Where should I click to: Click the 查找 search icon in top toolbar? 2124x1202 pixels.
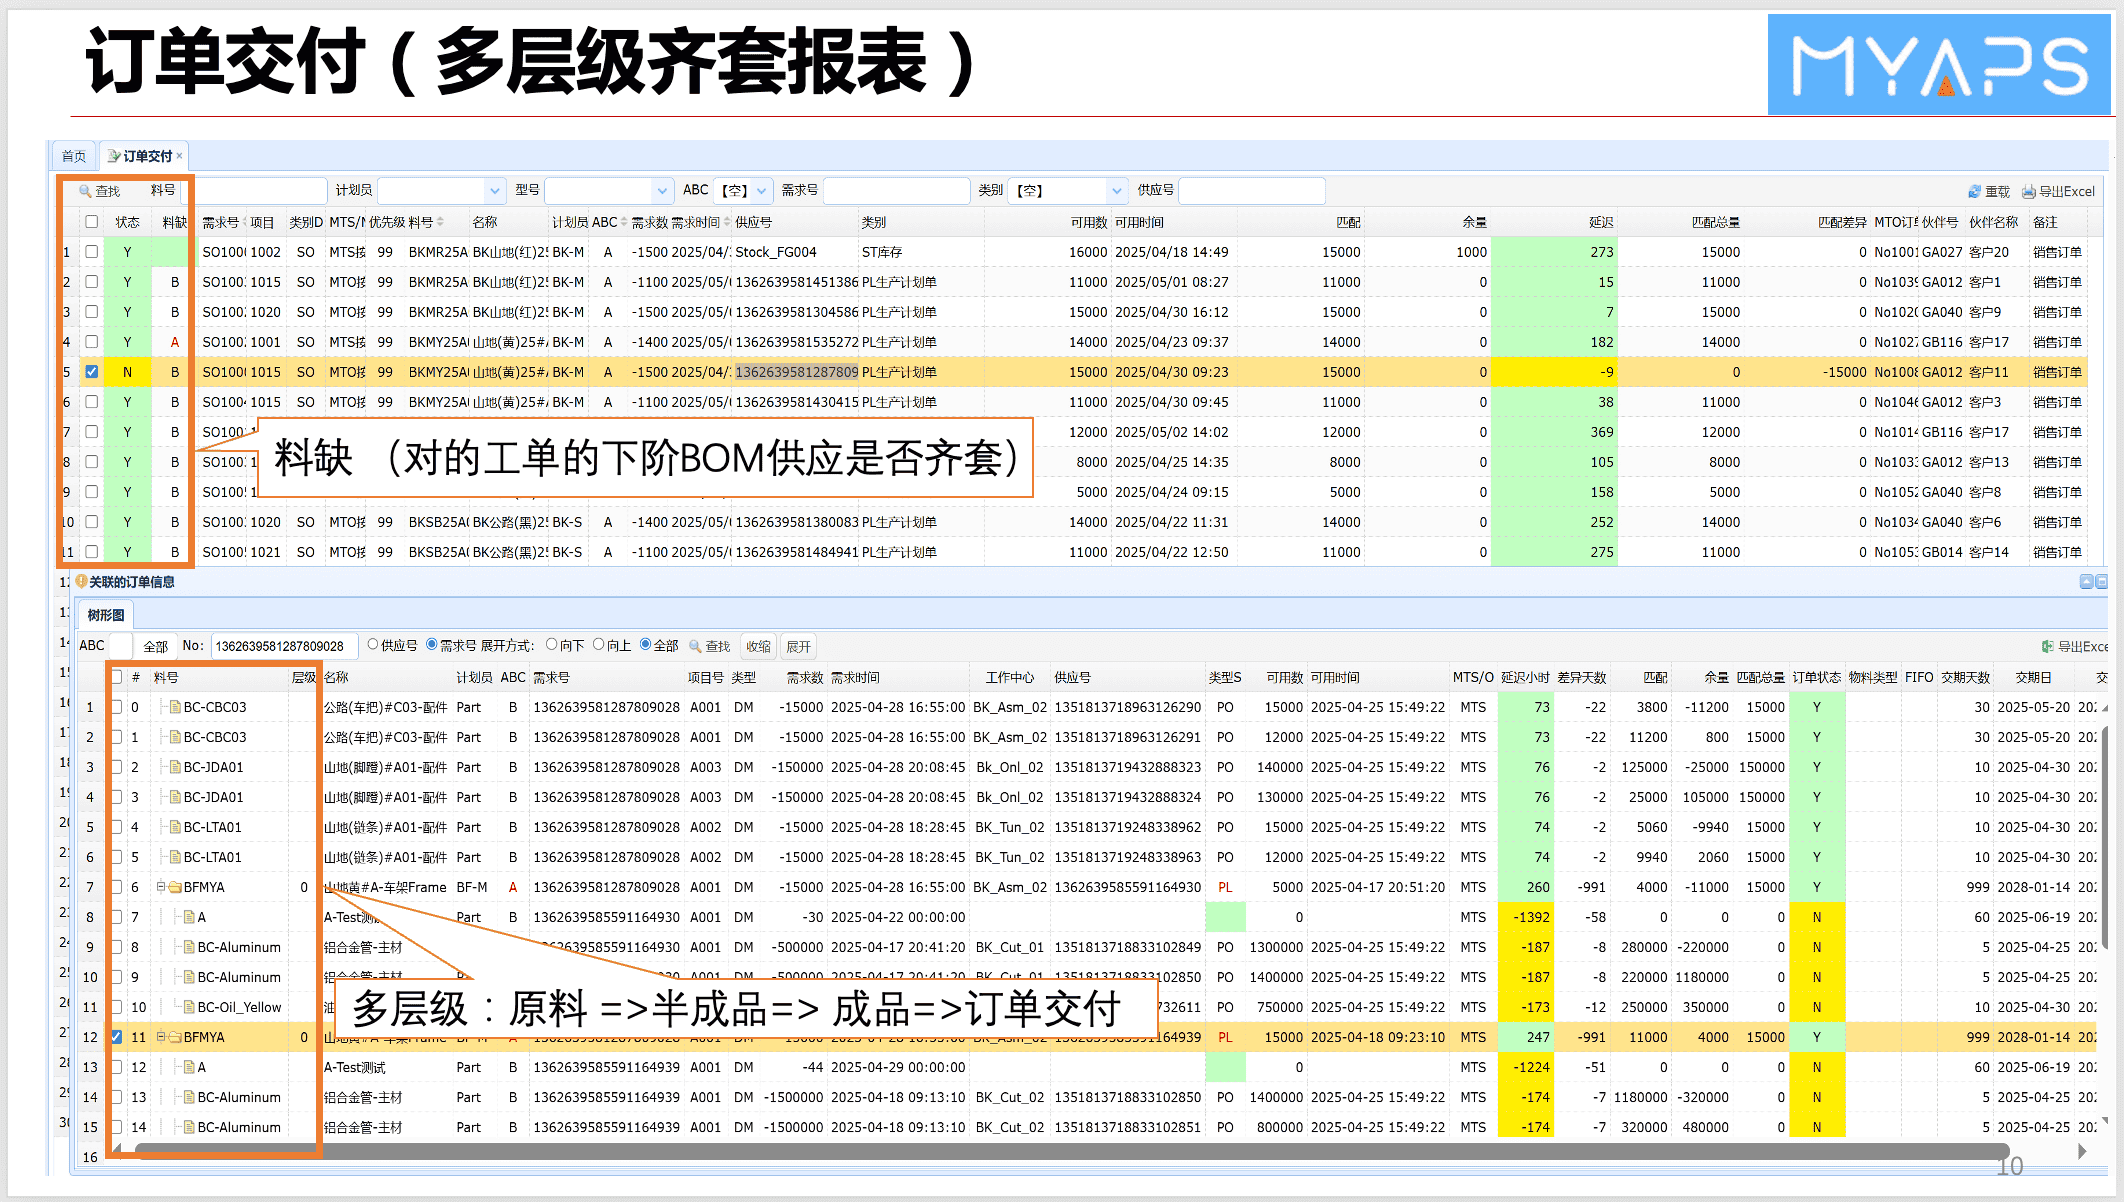tap(86, 191)
